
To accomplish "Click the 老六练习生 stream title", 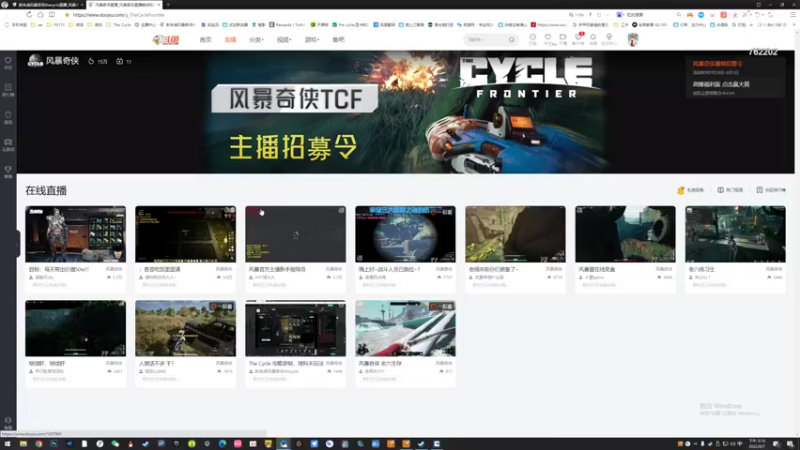I will [702, 269].
